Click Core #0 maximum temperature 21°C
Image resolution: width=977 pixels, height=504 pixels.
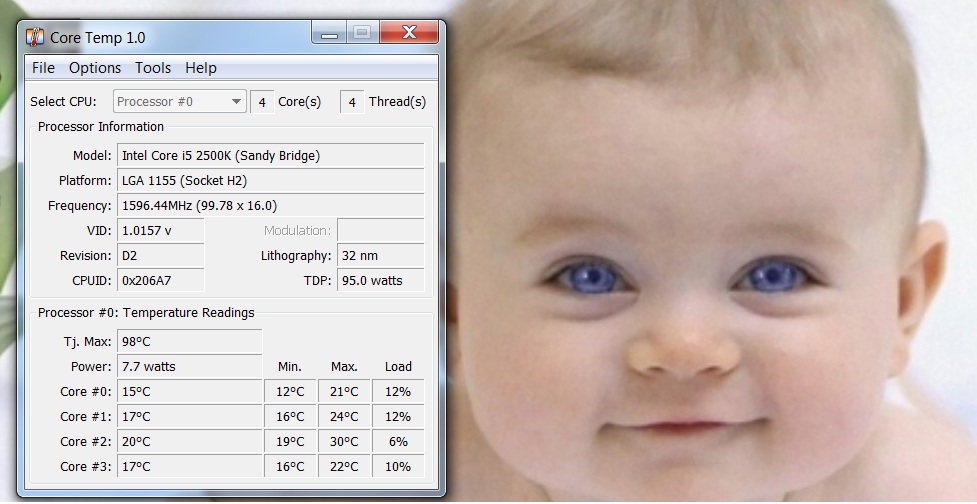click(x=344, y=392)
